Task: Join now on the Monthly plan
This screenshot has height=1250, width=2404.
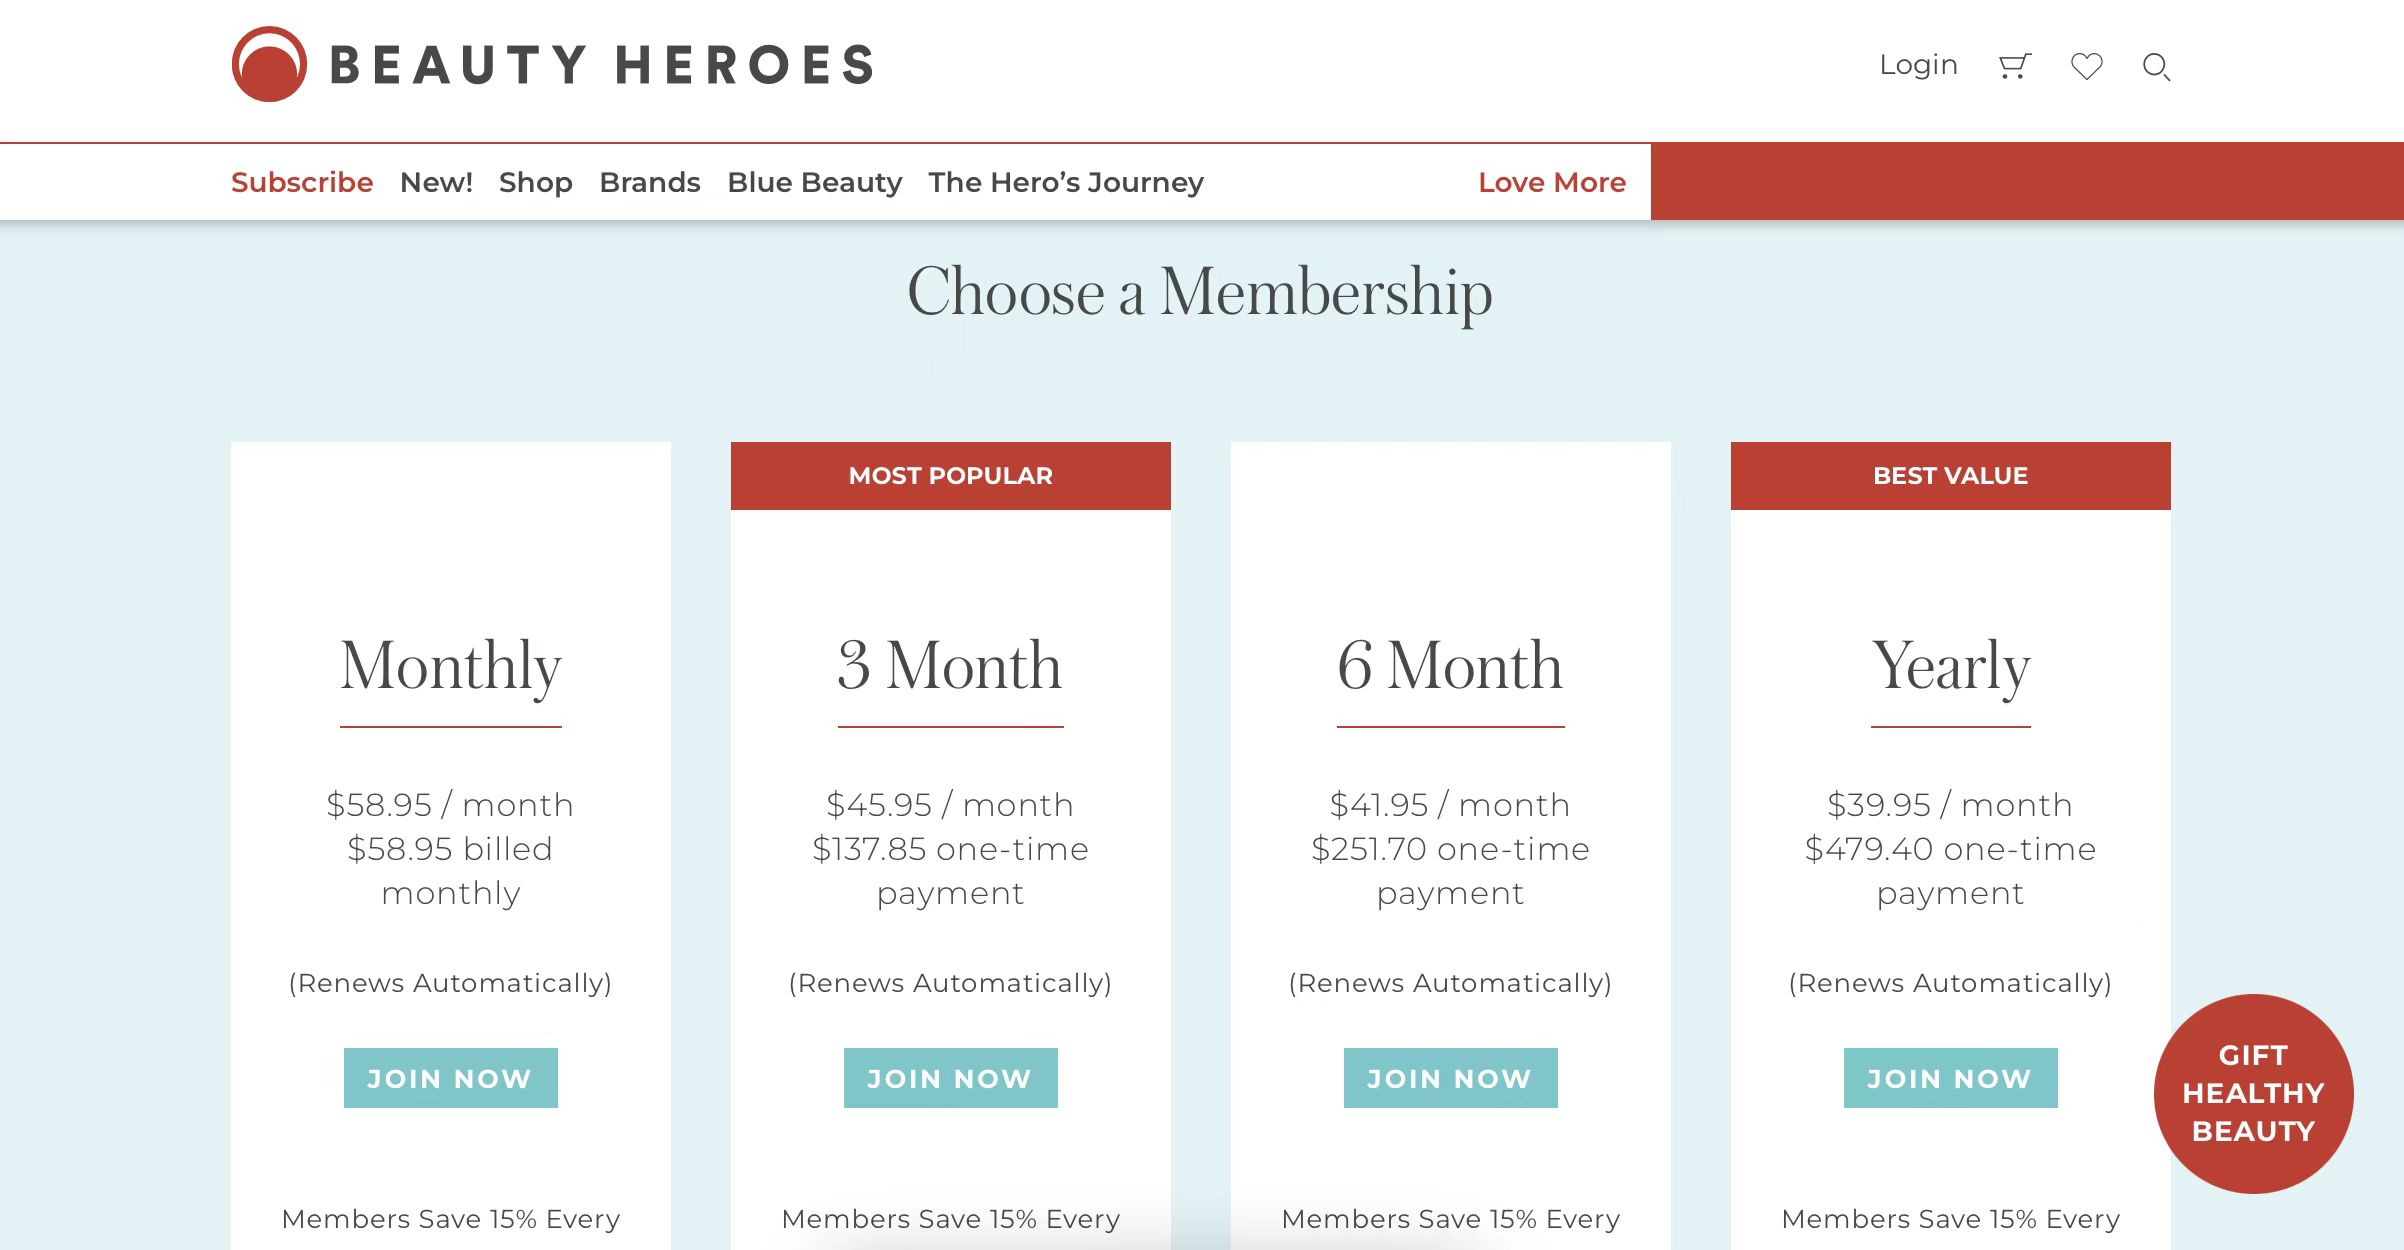Action: click(450, 1078)
